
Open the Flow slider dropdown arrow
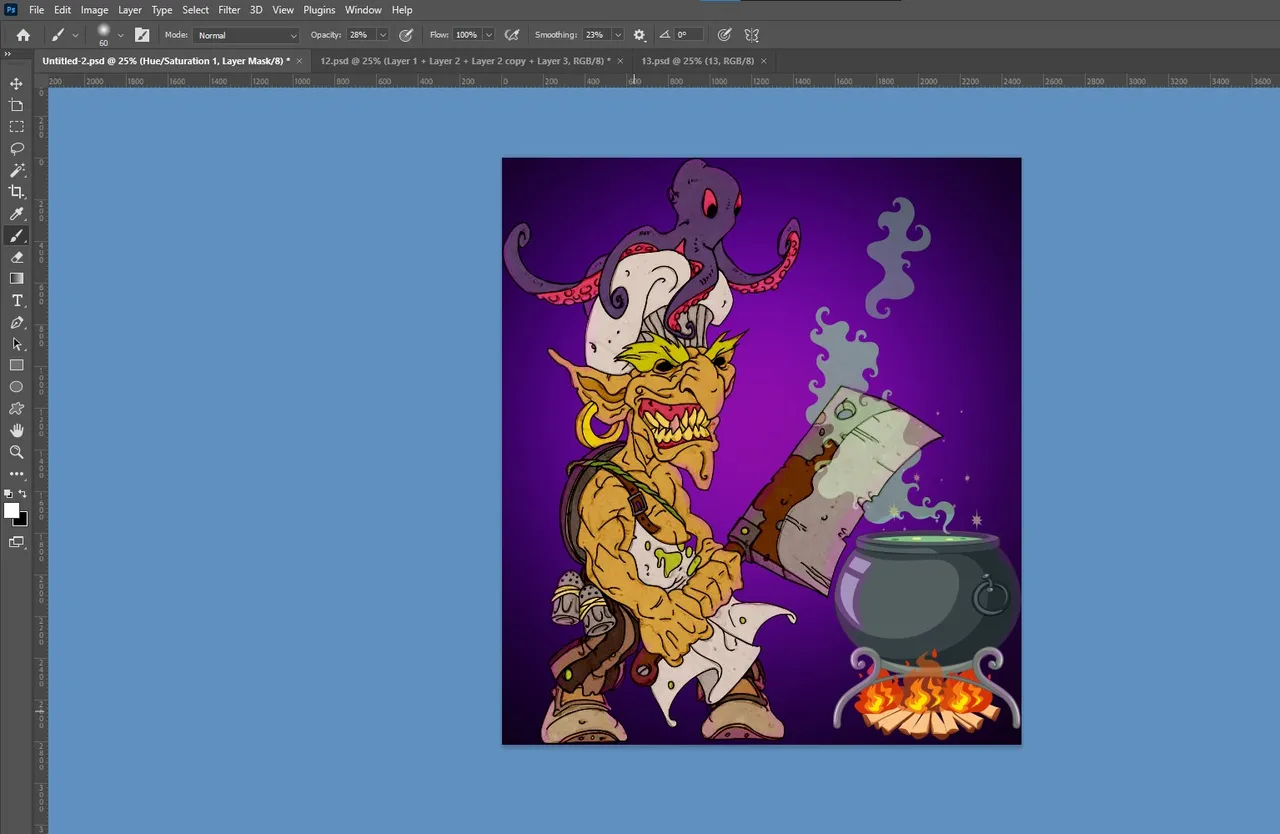488,35
